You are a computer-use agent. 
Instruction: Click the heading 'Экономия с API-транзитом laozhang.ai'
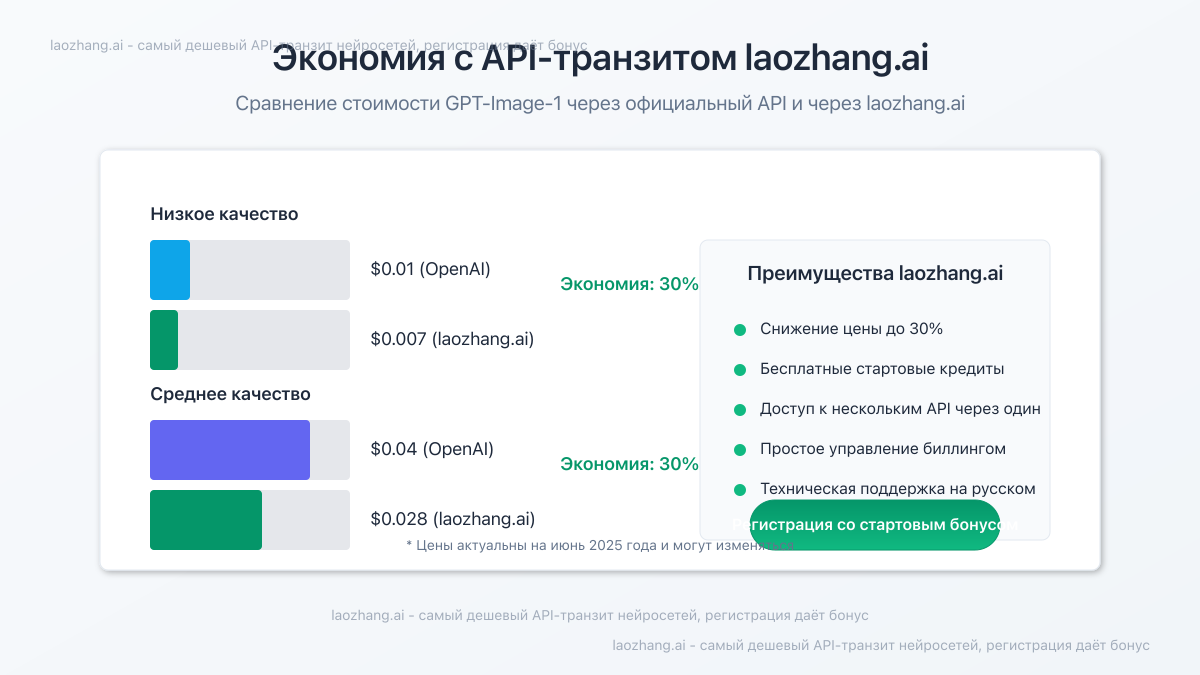600,58
